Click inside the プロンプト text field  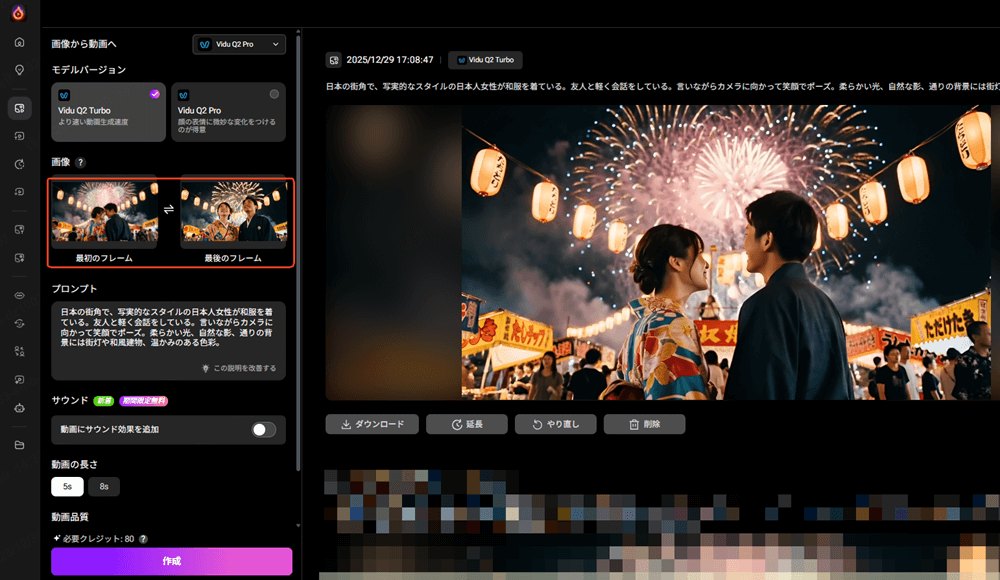[168, 332]
